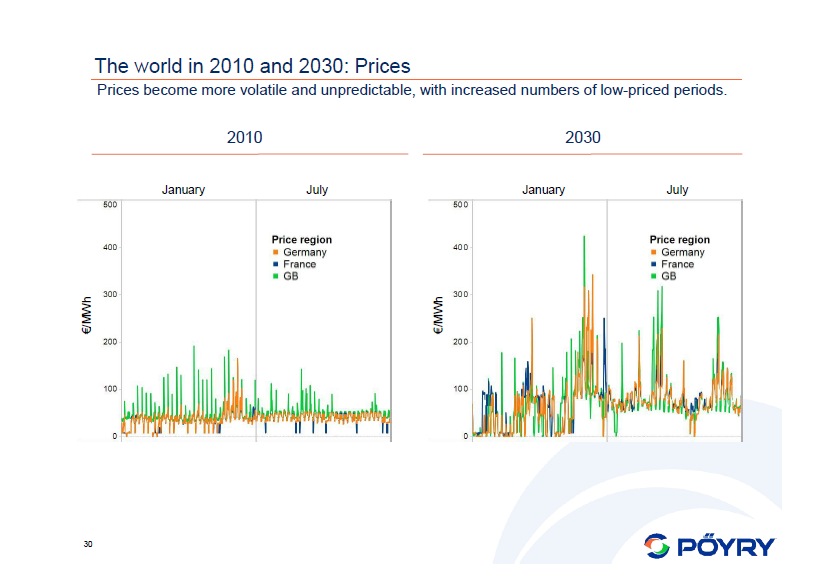832x583 pixels.
Task: Click the '0' y-axis label on the 2030 chart
Action: (x=465, y=436)
